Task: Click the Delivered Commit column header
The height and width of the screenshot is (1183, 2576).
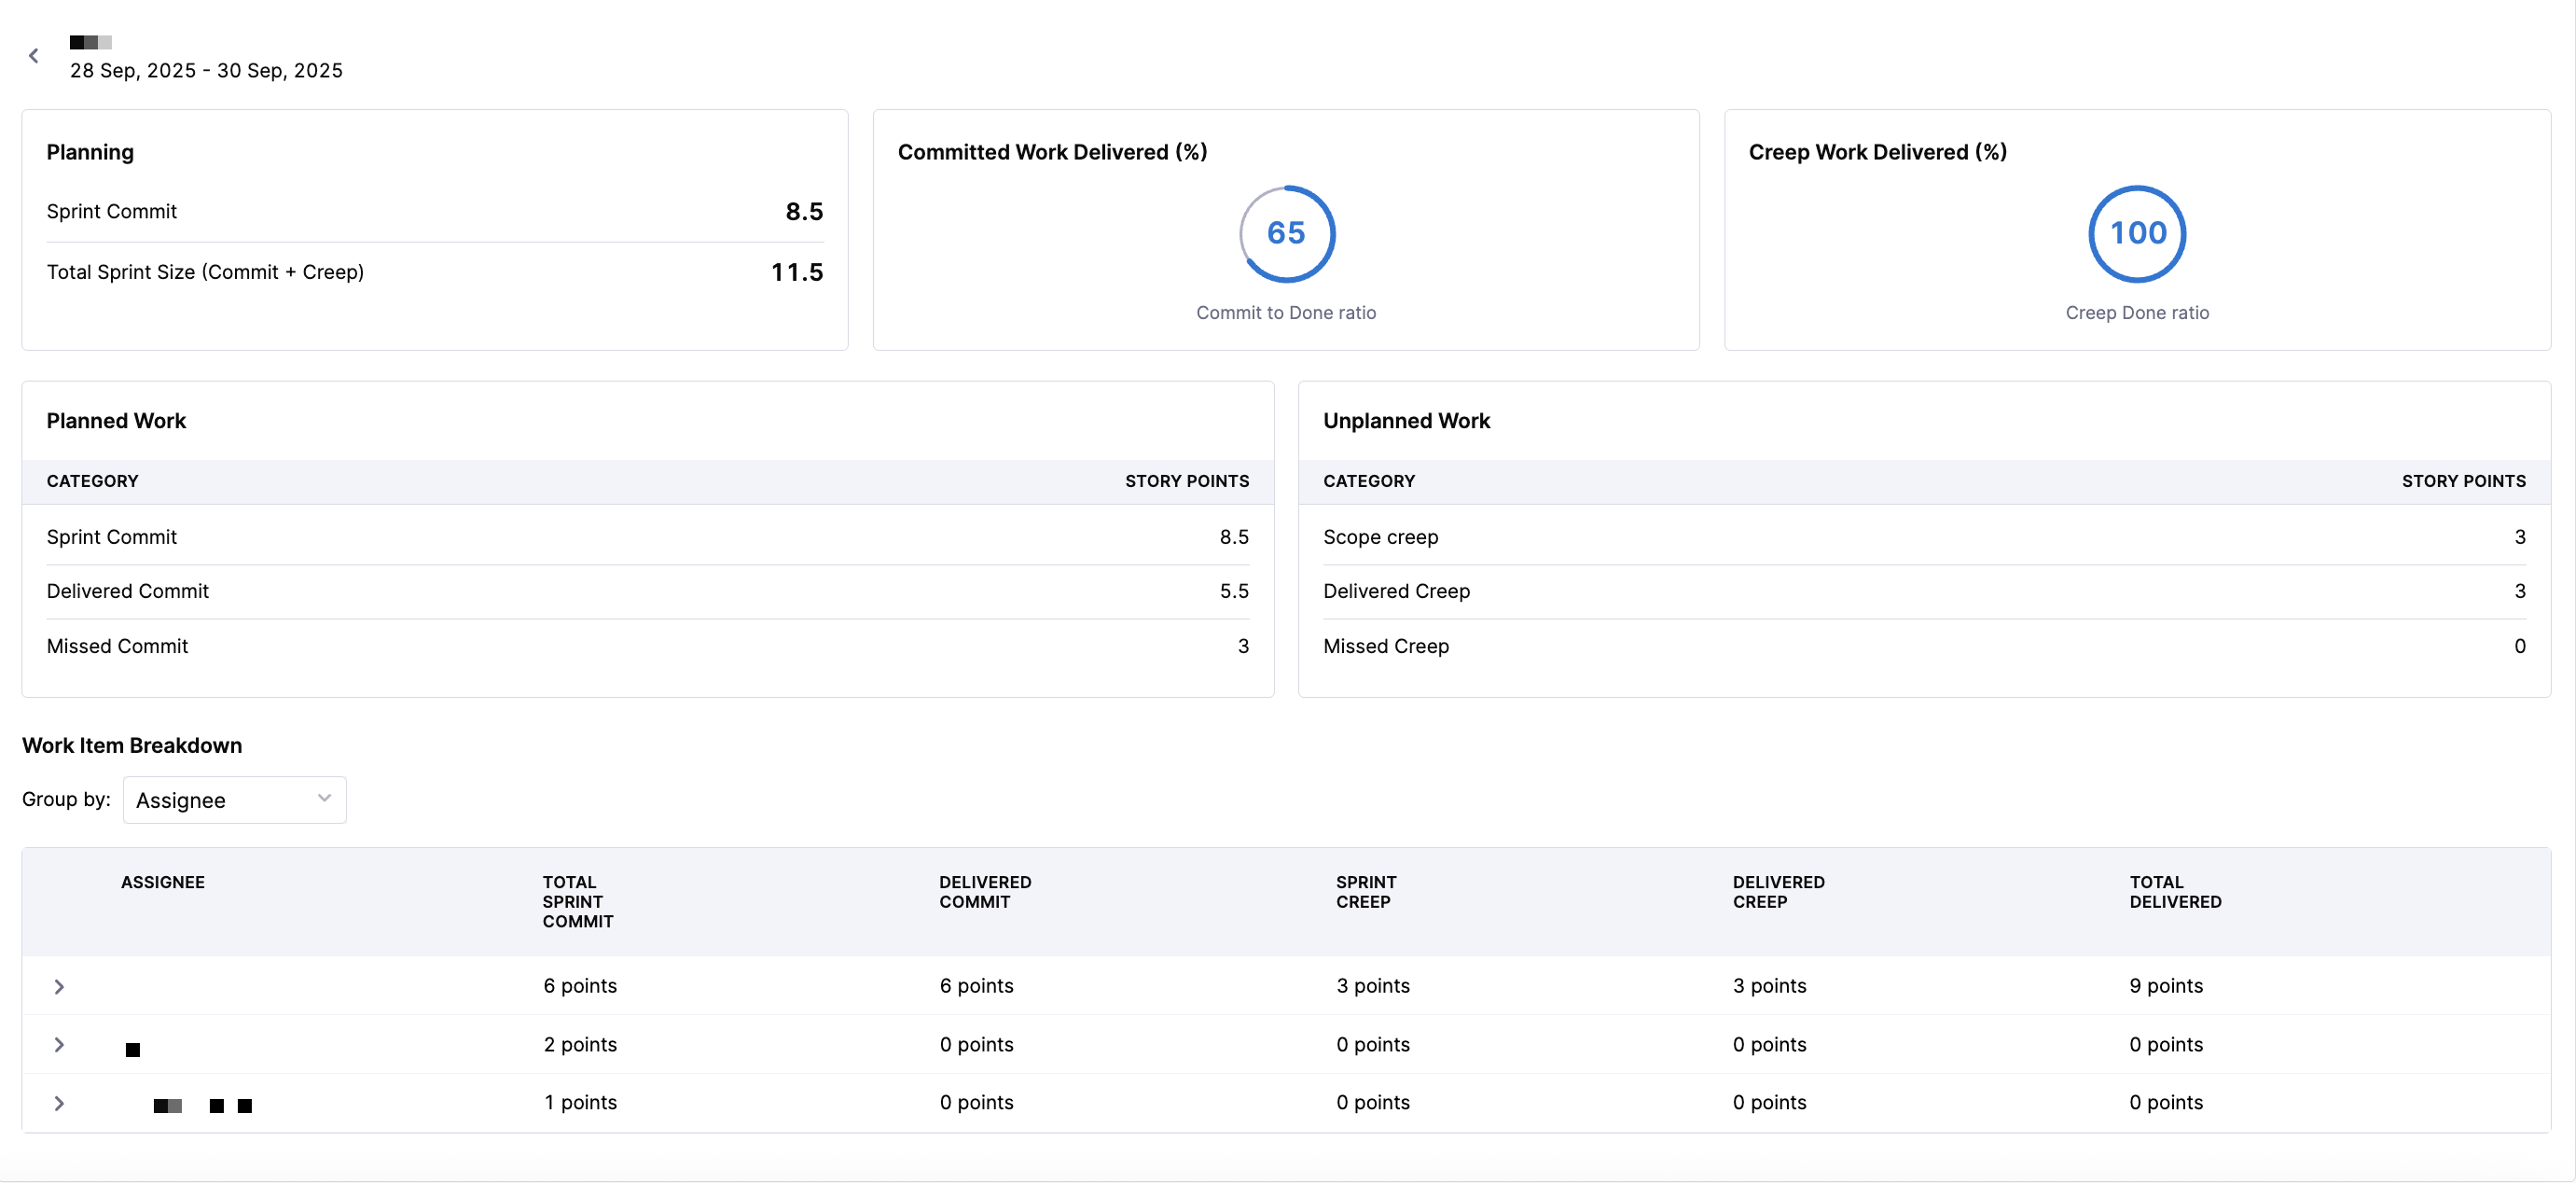Action: pyautogui.click(x=984, y=892)
